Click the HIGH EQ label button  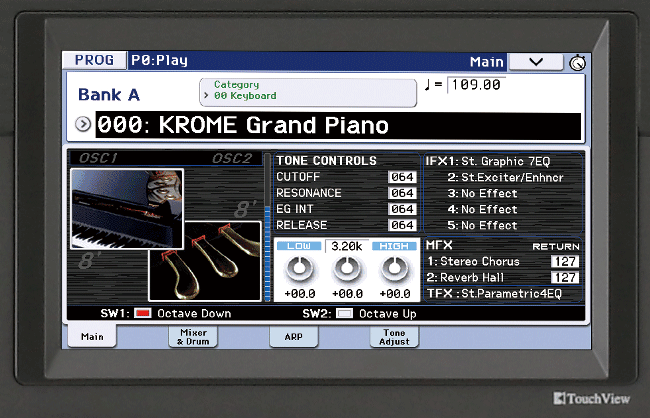[394, 246]
